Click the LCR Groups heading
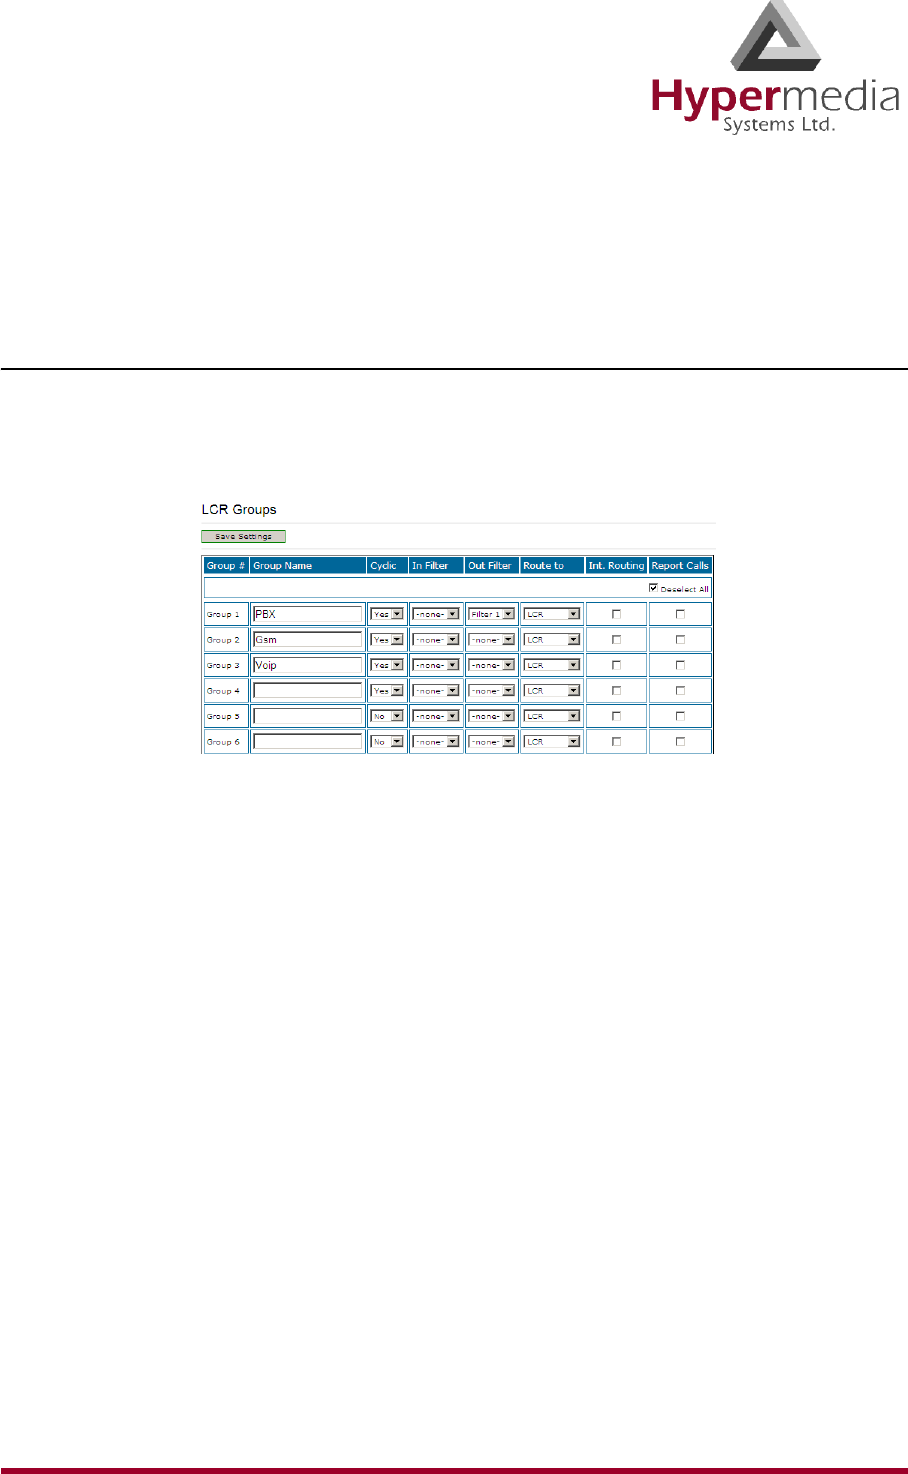 239,510
